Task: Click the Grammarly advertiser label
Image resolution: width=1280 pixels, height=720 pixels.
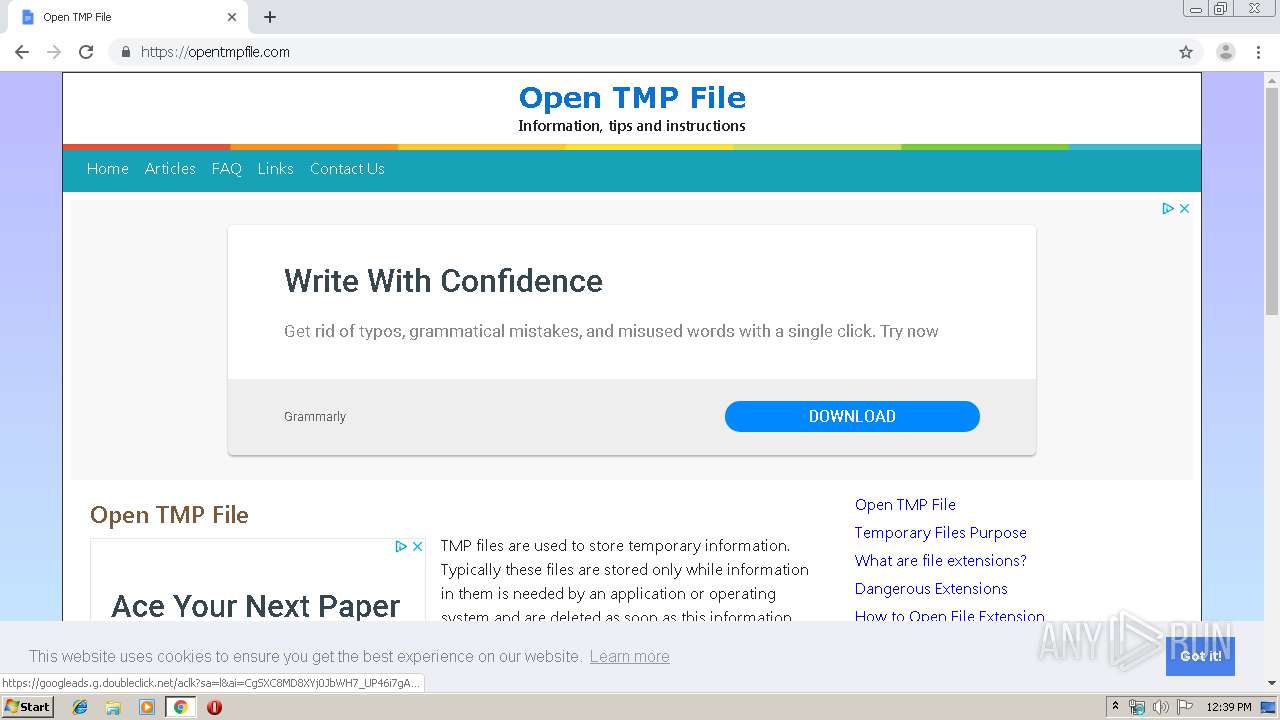Action: click(x=315, y=417)
